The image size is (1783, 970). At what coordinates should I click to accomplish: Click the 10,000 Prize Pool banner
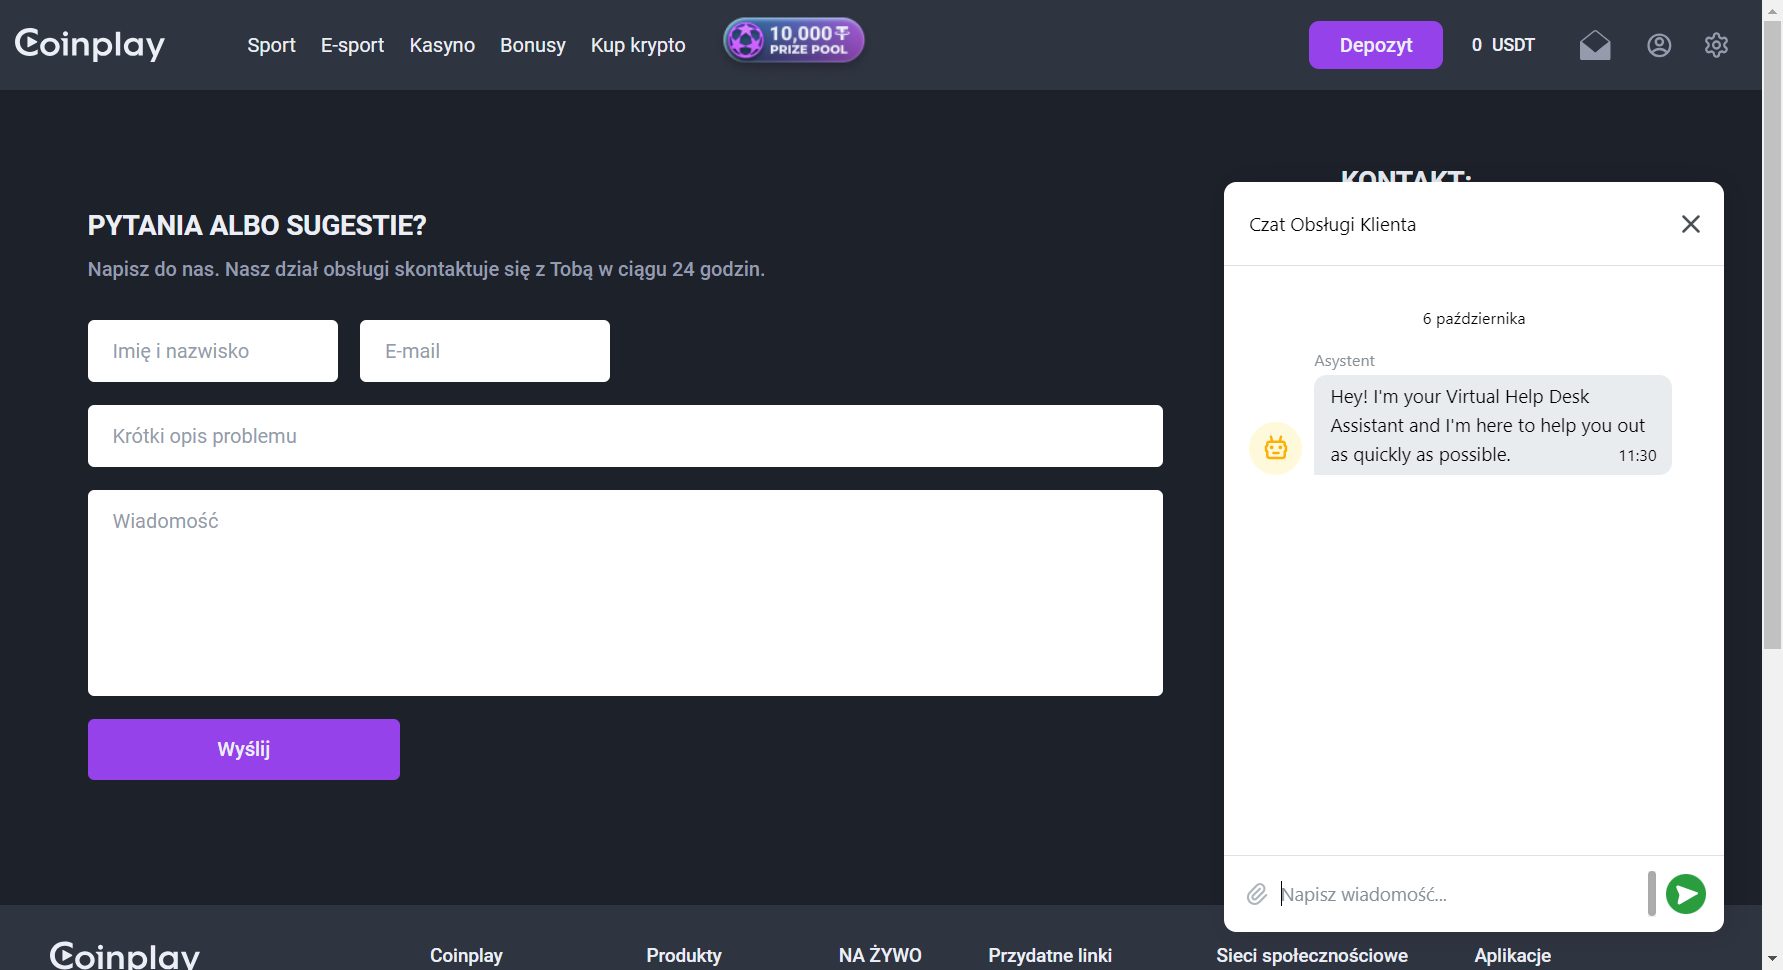coord(794,41)
